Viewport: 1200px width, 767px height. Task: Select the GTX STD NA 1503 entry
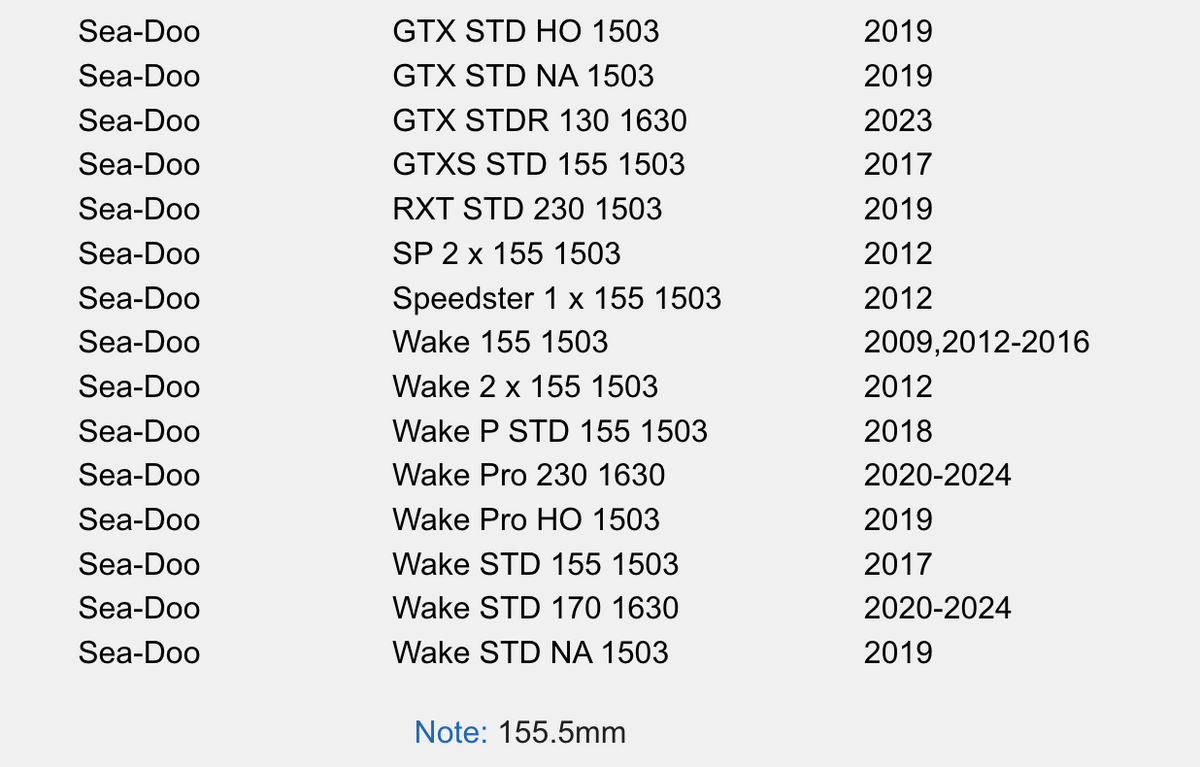[523, 76]
